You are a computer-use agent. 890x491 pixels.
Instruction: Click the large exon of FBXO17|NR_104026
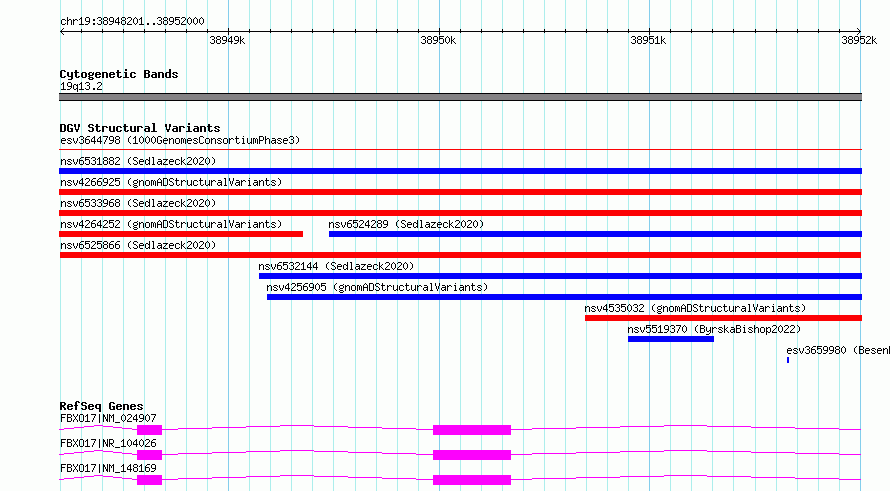[472, 455]
